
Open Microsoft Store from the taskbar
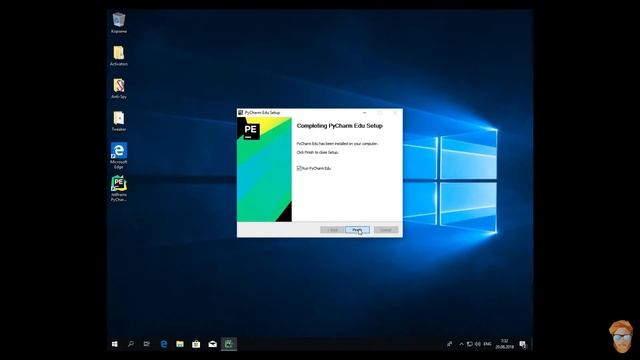click(196, 344)
